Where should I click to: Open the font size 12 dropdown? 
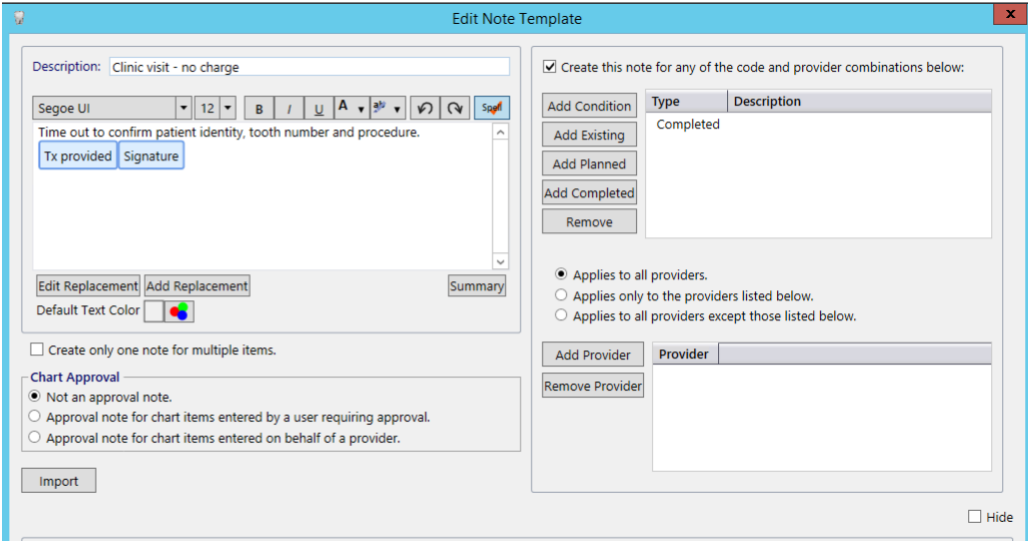(228, 108)
